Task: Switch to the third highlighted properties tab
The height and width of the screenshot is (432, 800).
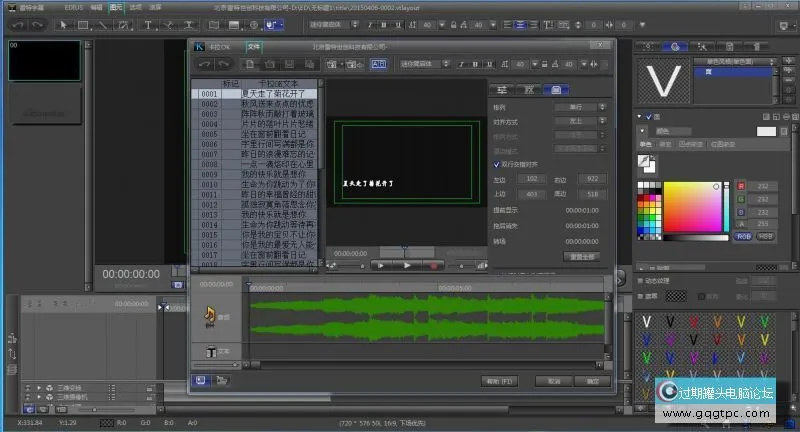Action: click(556, 90)
